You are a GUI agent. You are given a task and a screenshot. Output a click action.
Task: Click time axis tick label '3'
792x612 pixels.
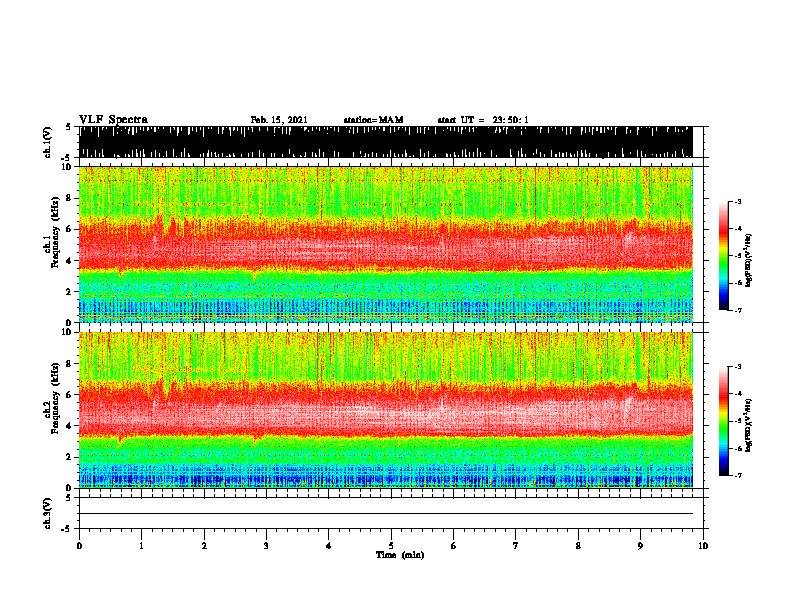(266, 546)
